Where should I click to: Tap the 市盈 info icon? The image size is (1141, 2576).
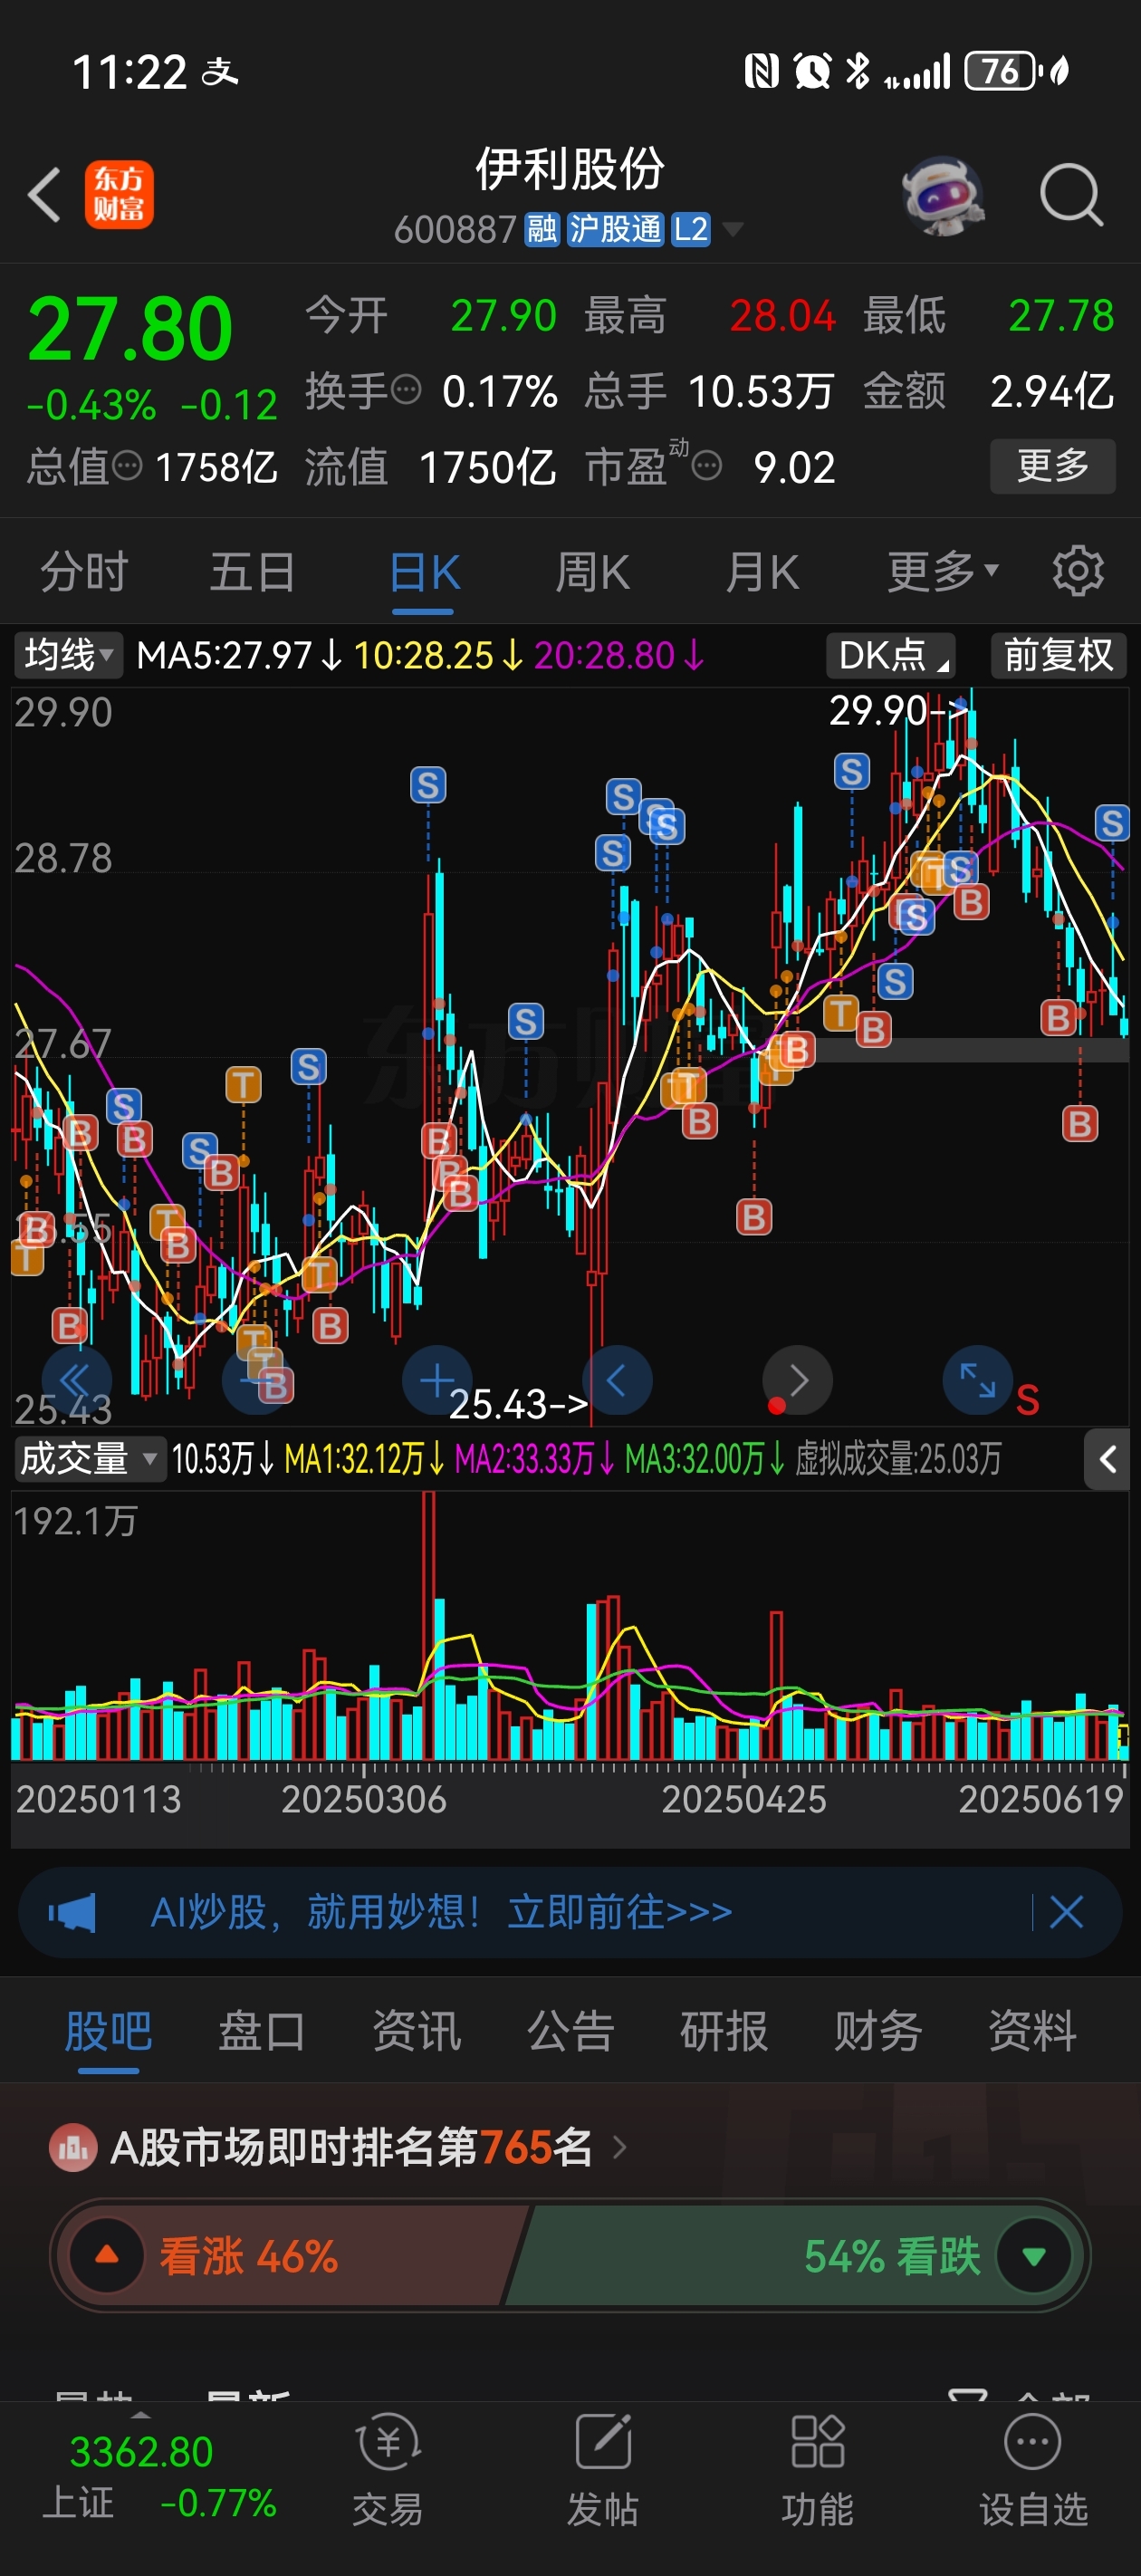point(707,465)
